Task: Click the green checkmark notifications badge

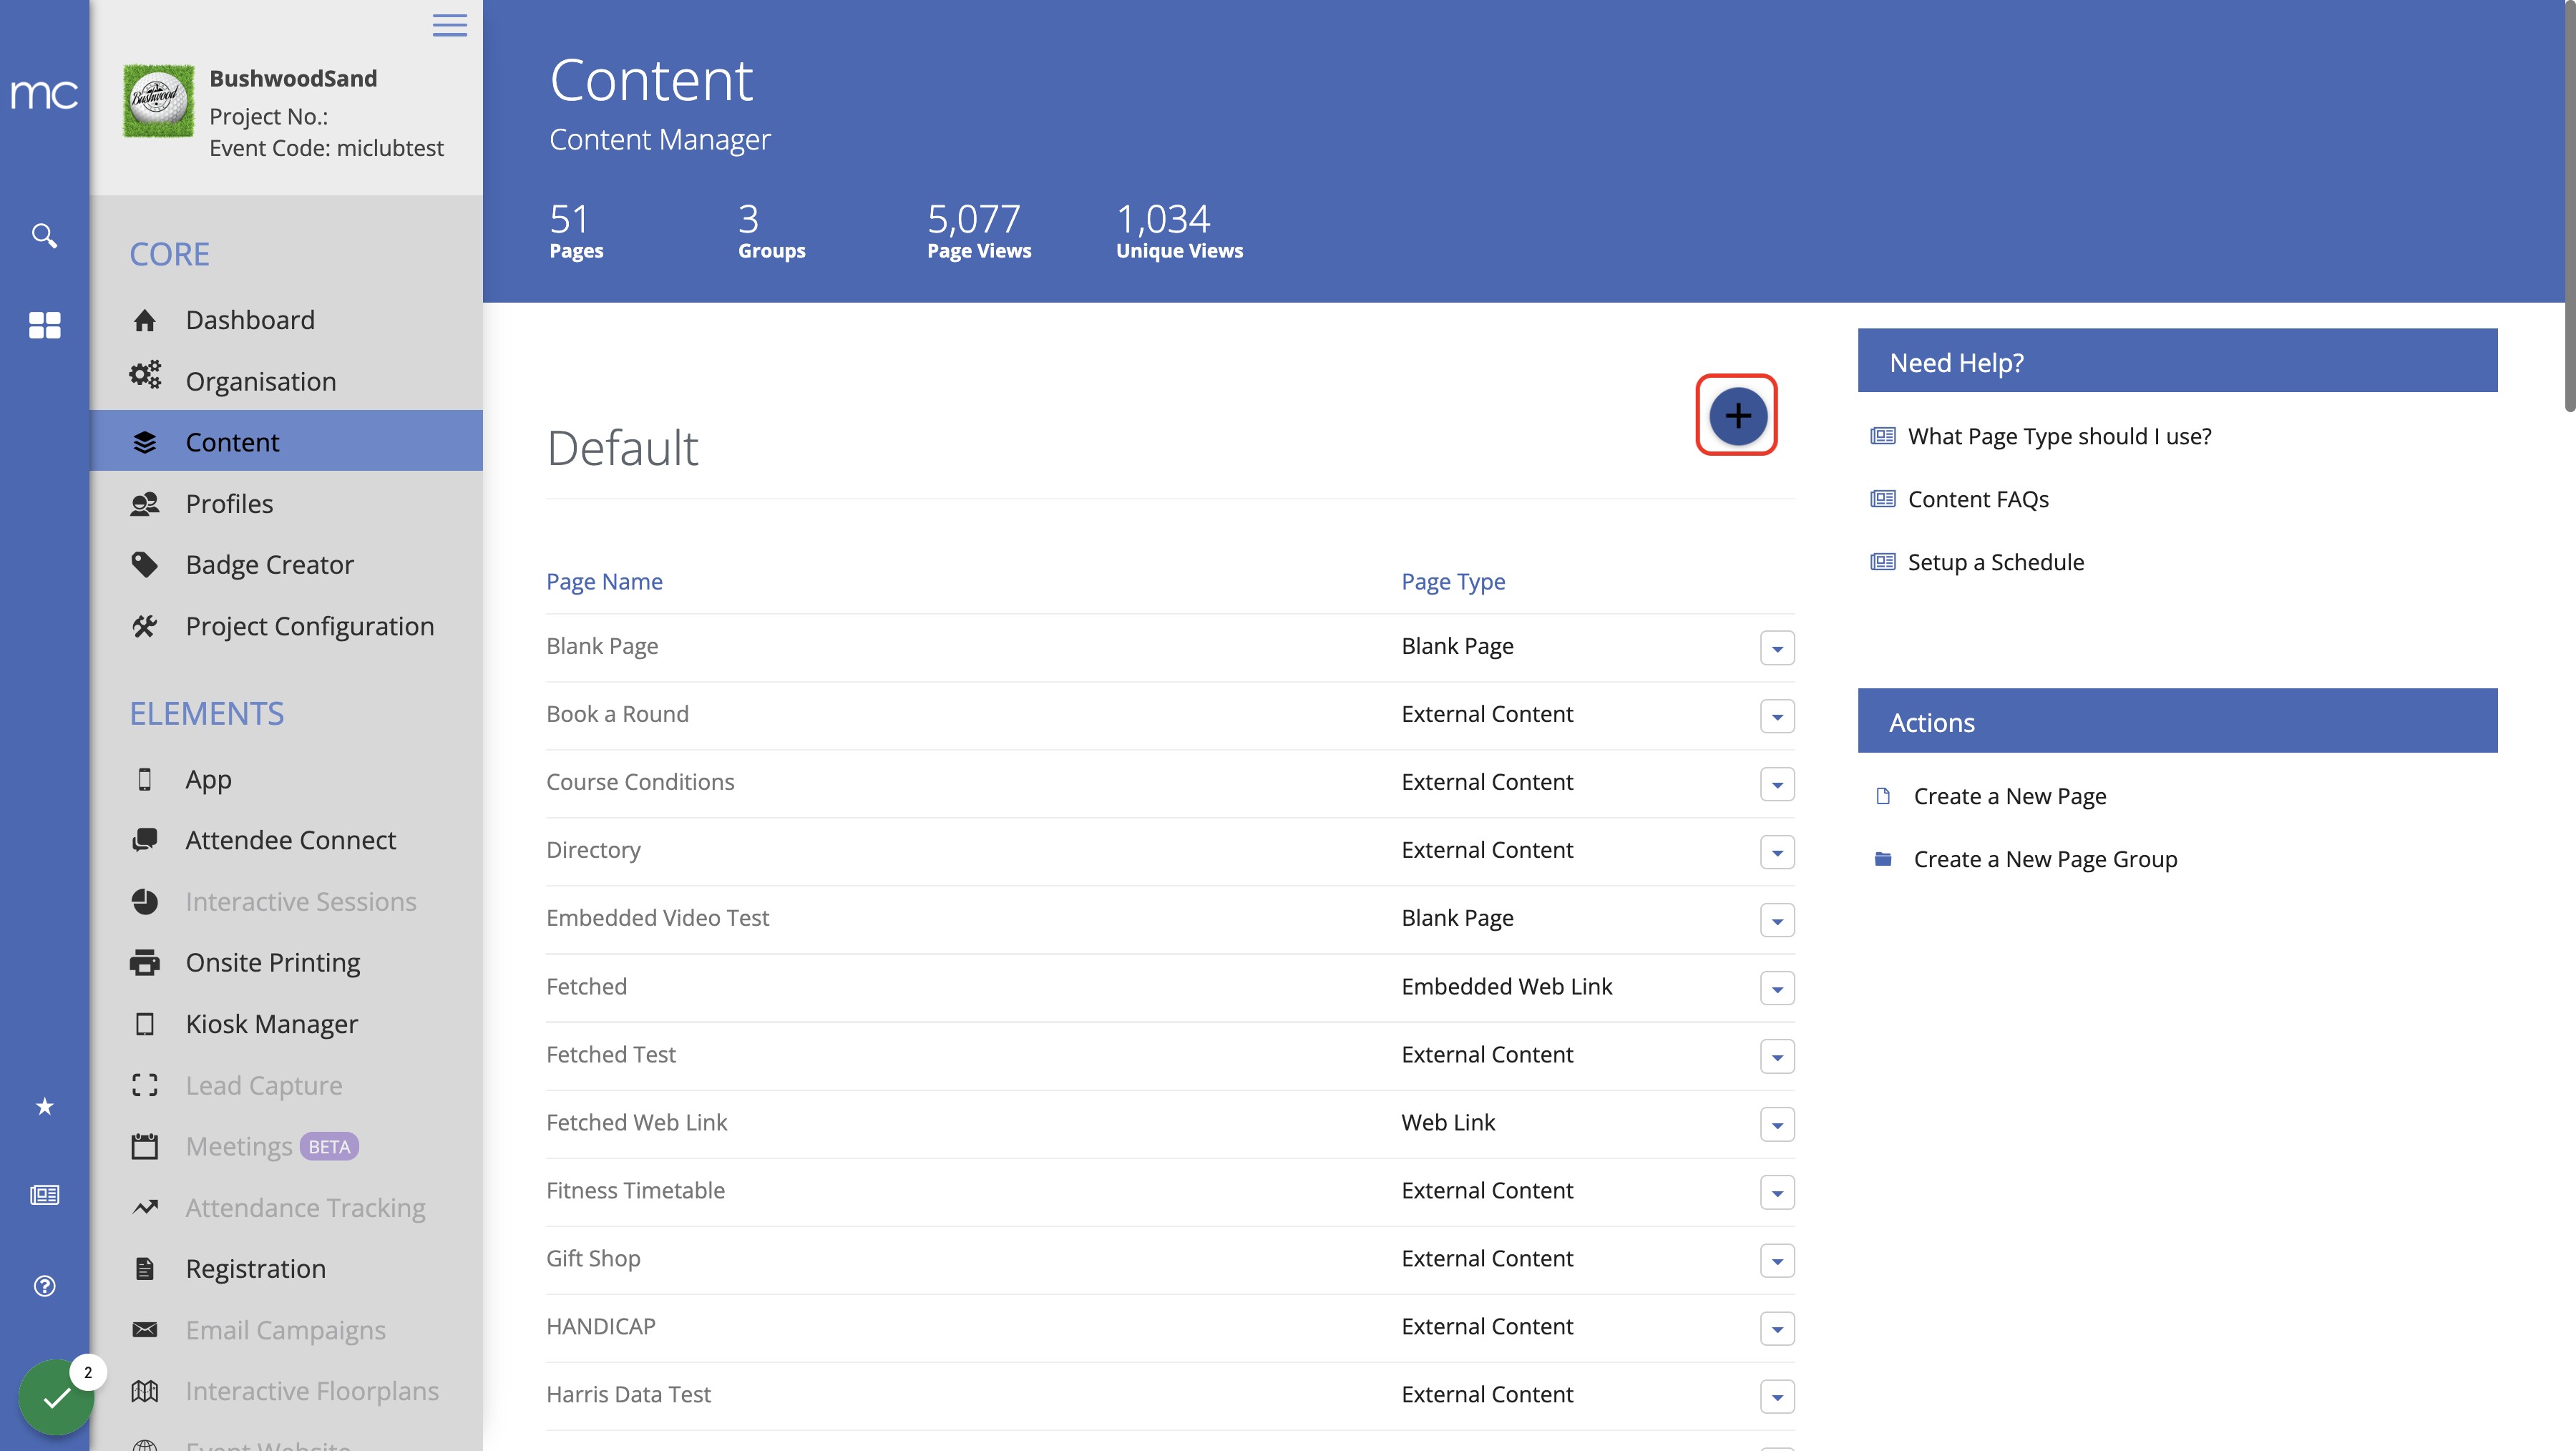Action: [57, 1396]
